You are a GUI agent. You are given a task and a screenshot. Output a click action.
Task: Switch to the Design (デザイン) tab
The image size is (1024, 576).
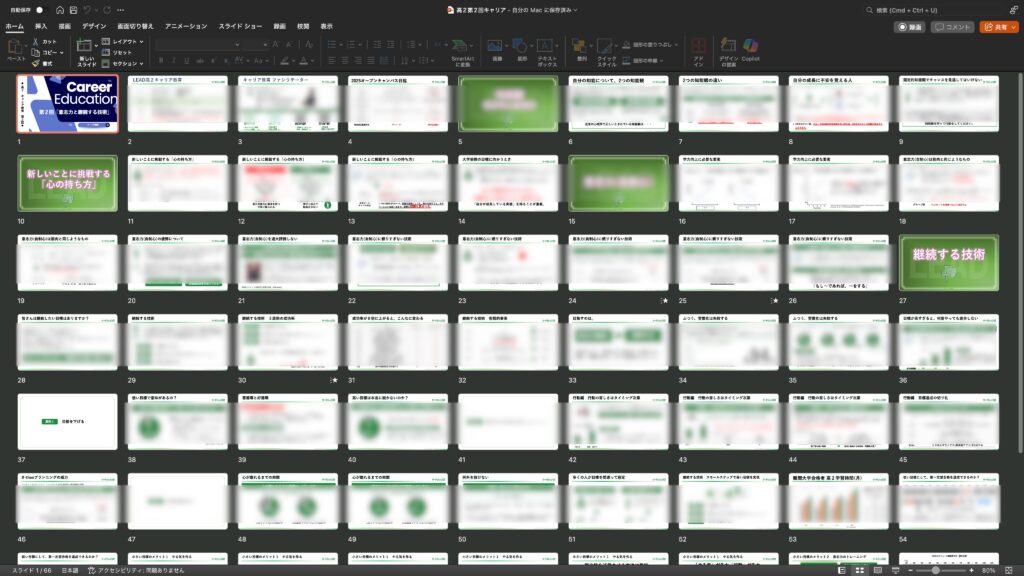click(94, 26)
